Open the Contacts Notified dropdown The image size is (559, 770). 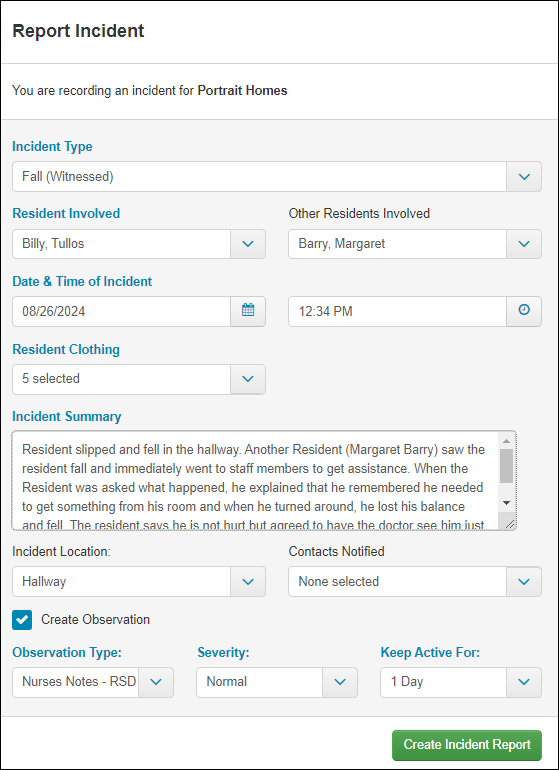[415, 581]
